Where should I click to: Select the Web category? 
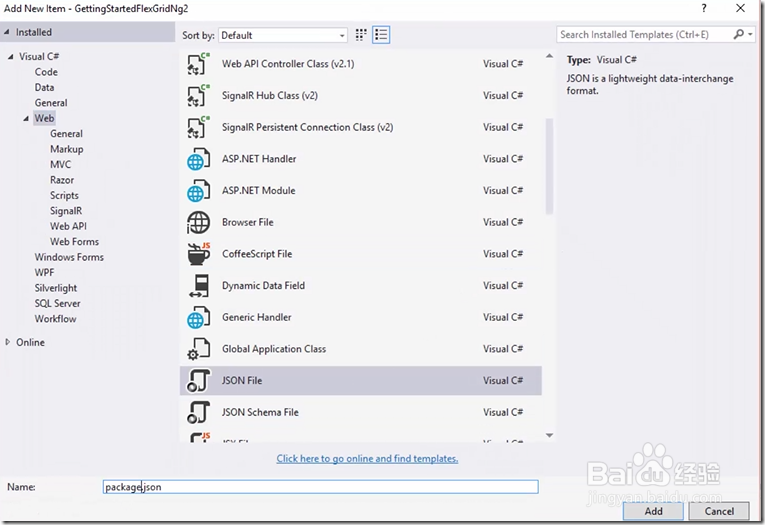pyautogui.click(x=44, y=119)
